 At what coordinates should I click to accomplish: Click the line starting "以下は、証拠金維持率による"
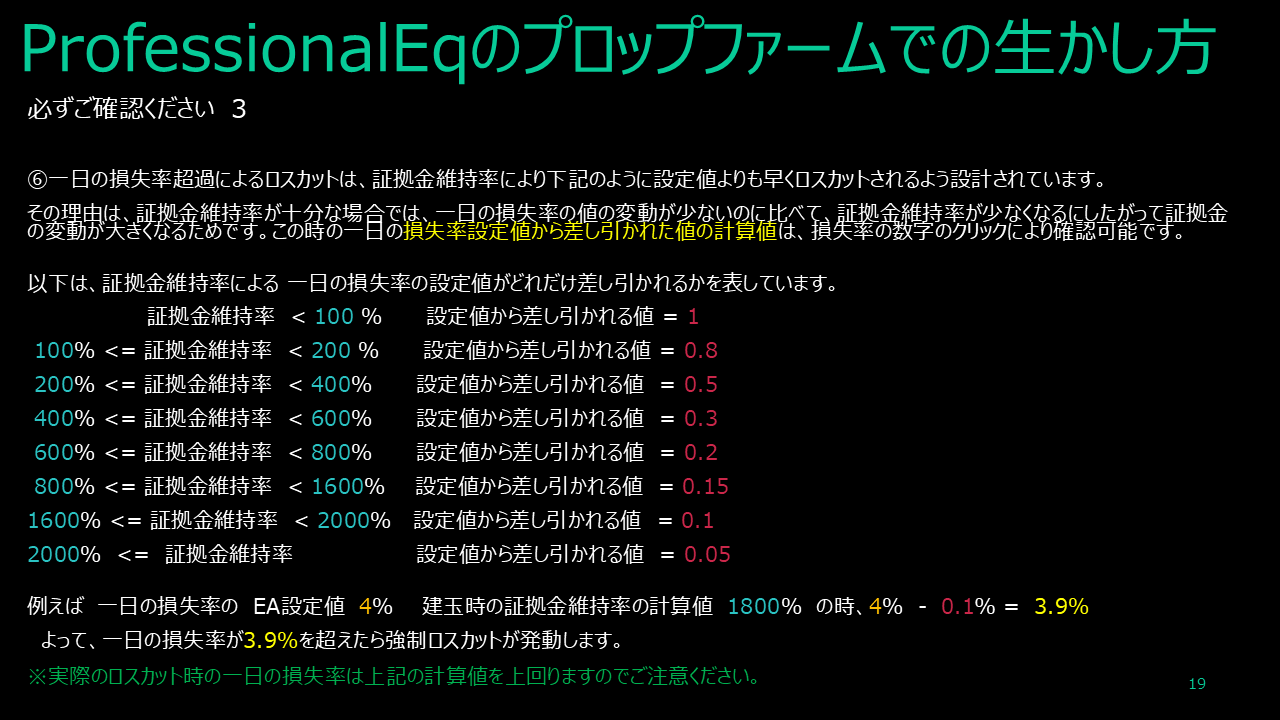point(432,283)
